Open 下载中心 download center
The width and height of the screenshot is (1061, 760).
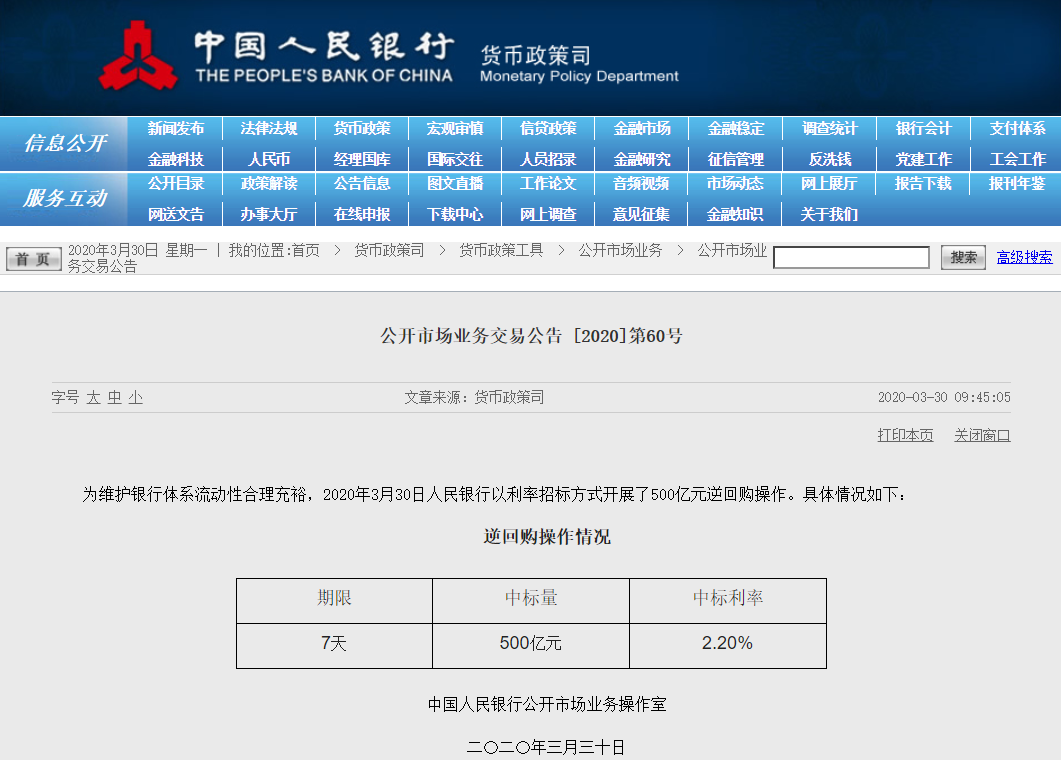pos(455,214)
